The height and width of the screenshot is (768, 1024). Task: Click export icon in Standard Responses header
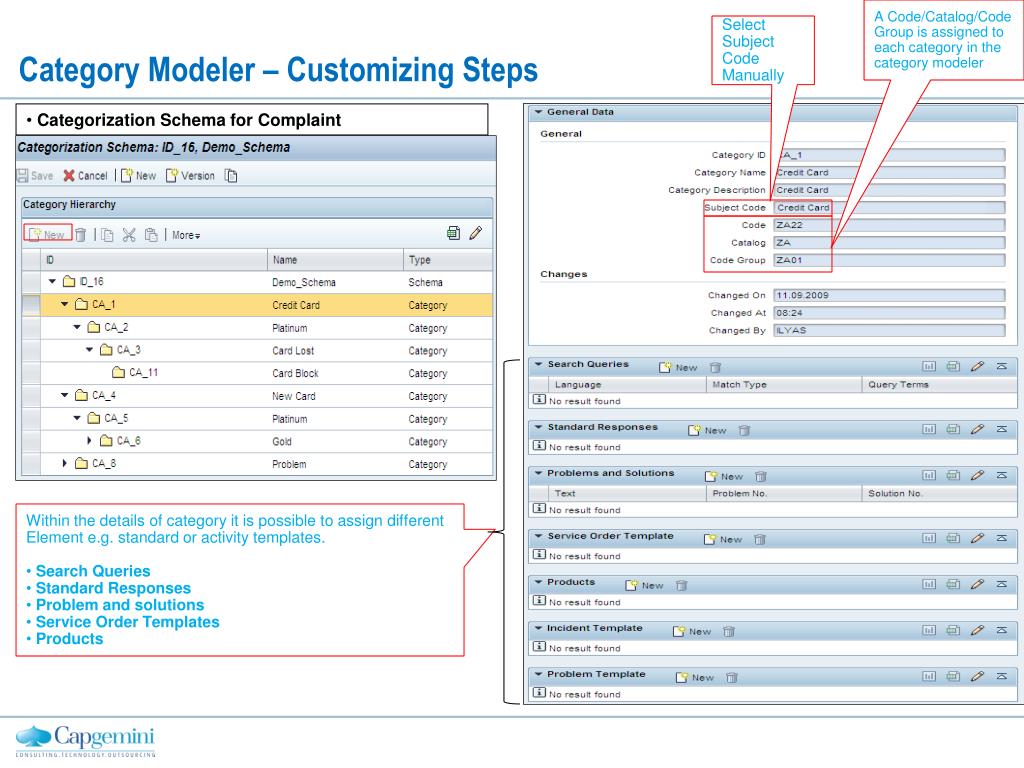953,429
